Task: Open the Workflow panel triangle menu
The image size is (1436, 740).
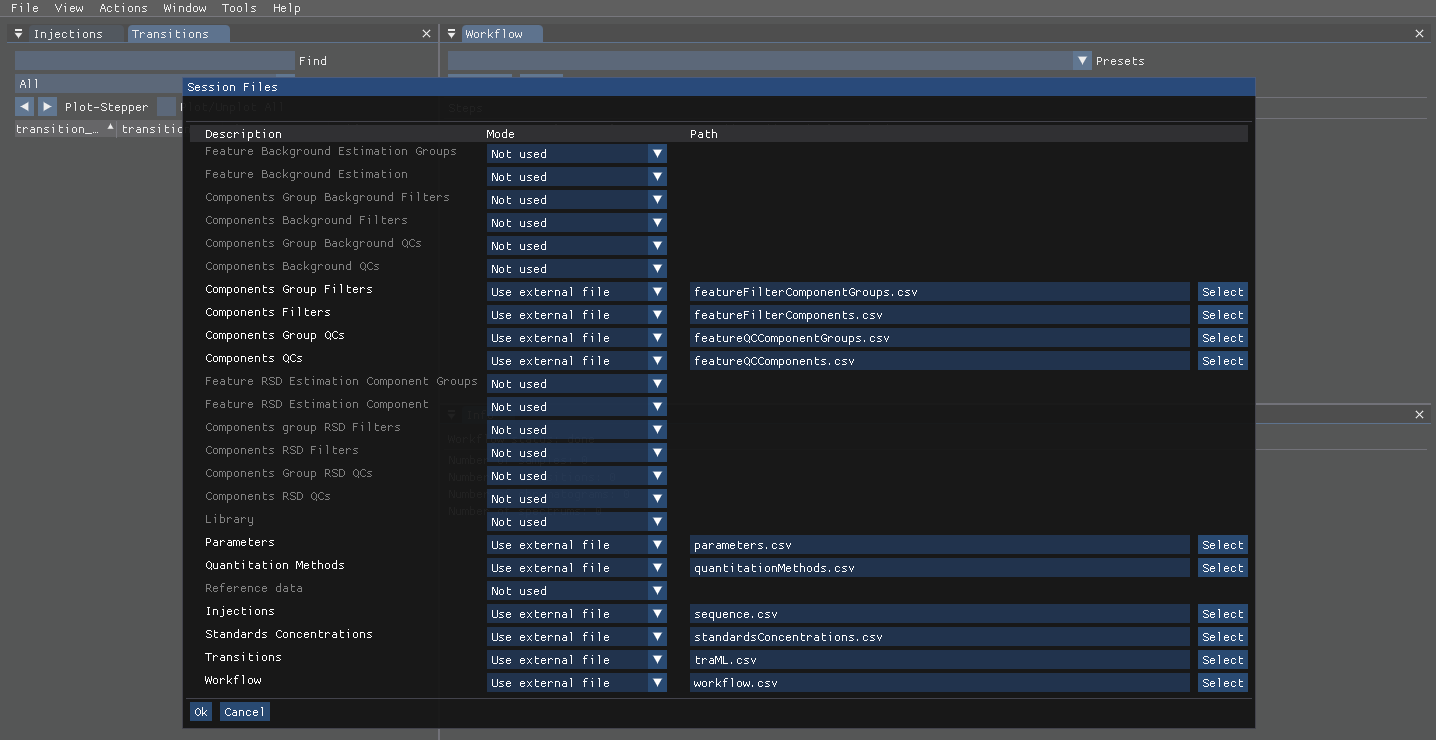Action: [452, 34]
